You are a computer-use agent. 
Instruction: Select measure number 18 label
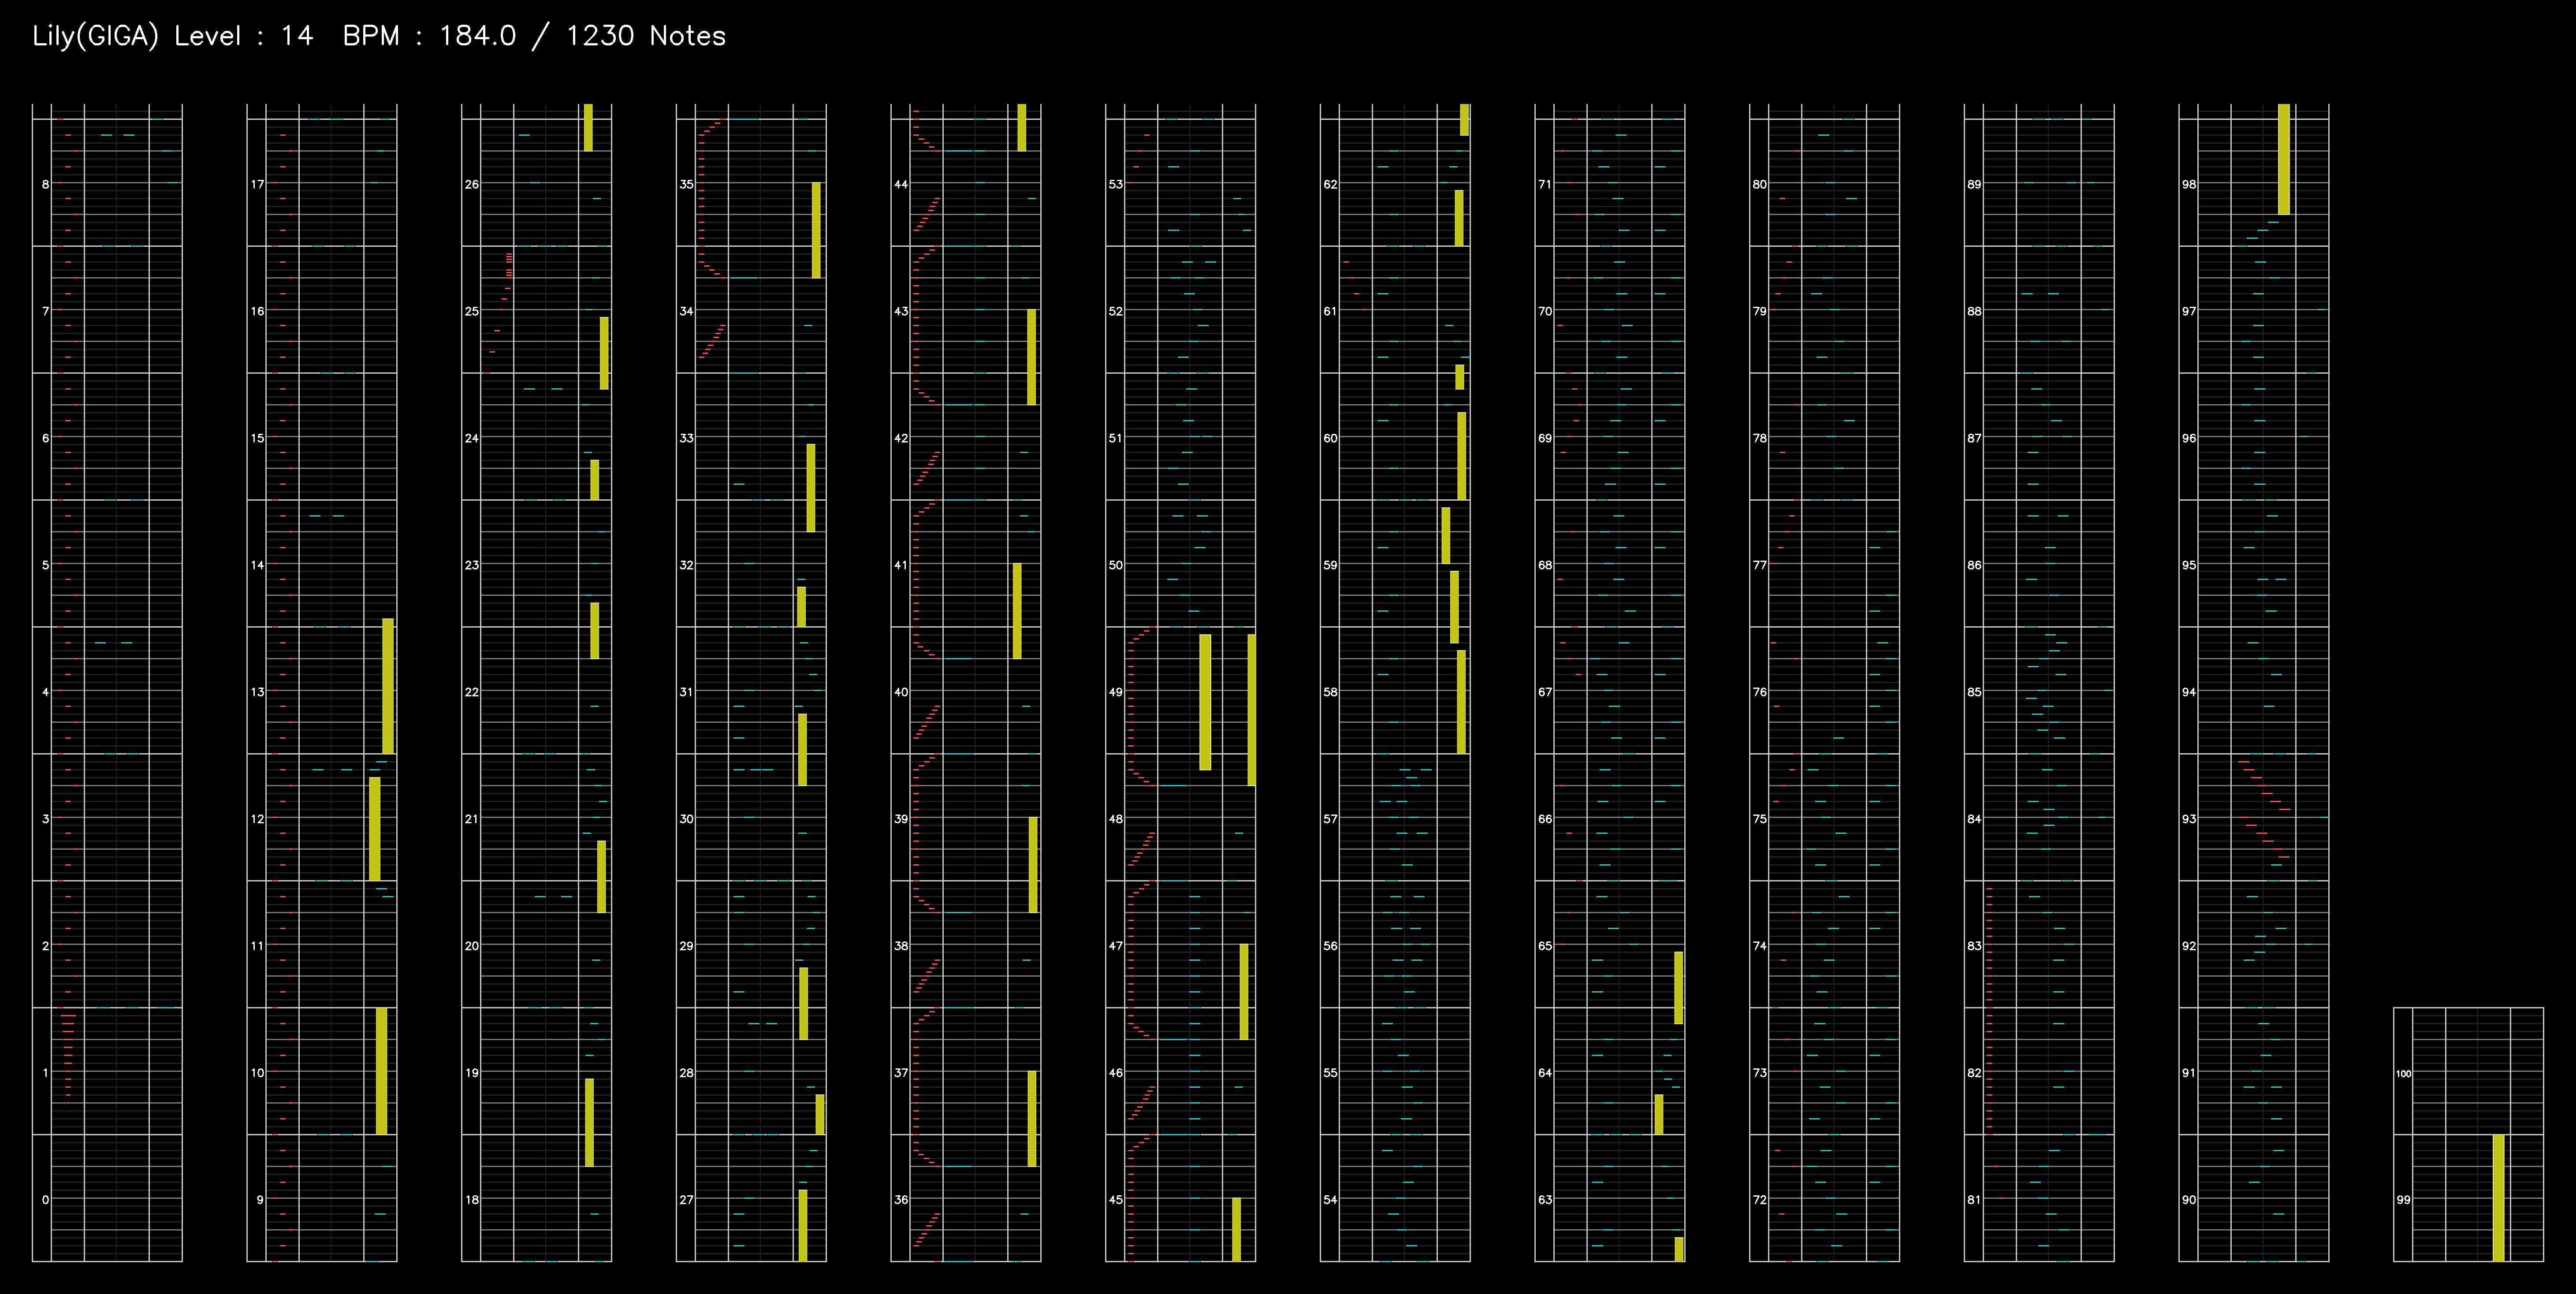point(472,1199)
